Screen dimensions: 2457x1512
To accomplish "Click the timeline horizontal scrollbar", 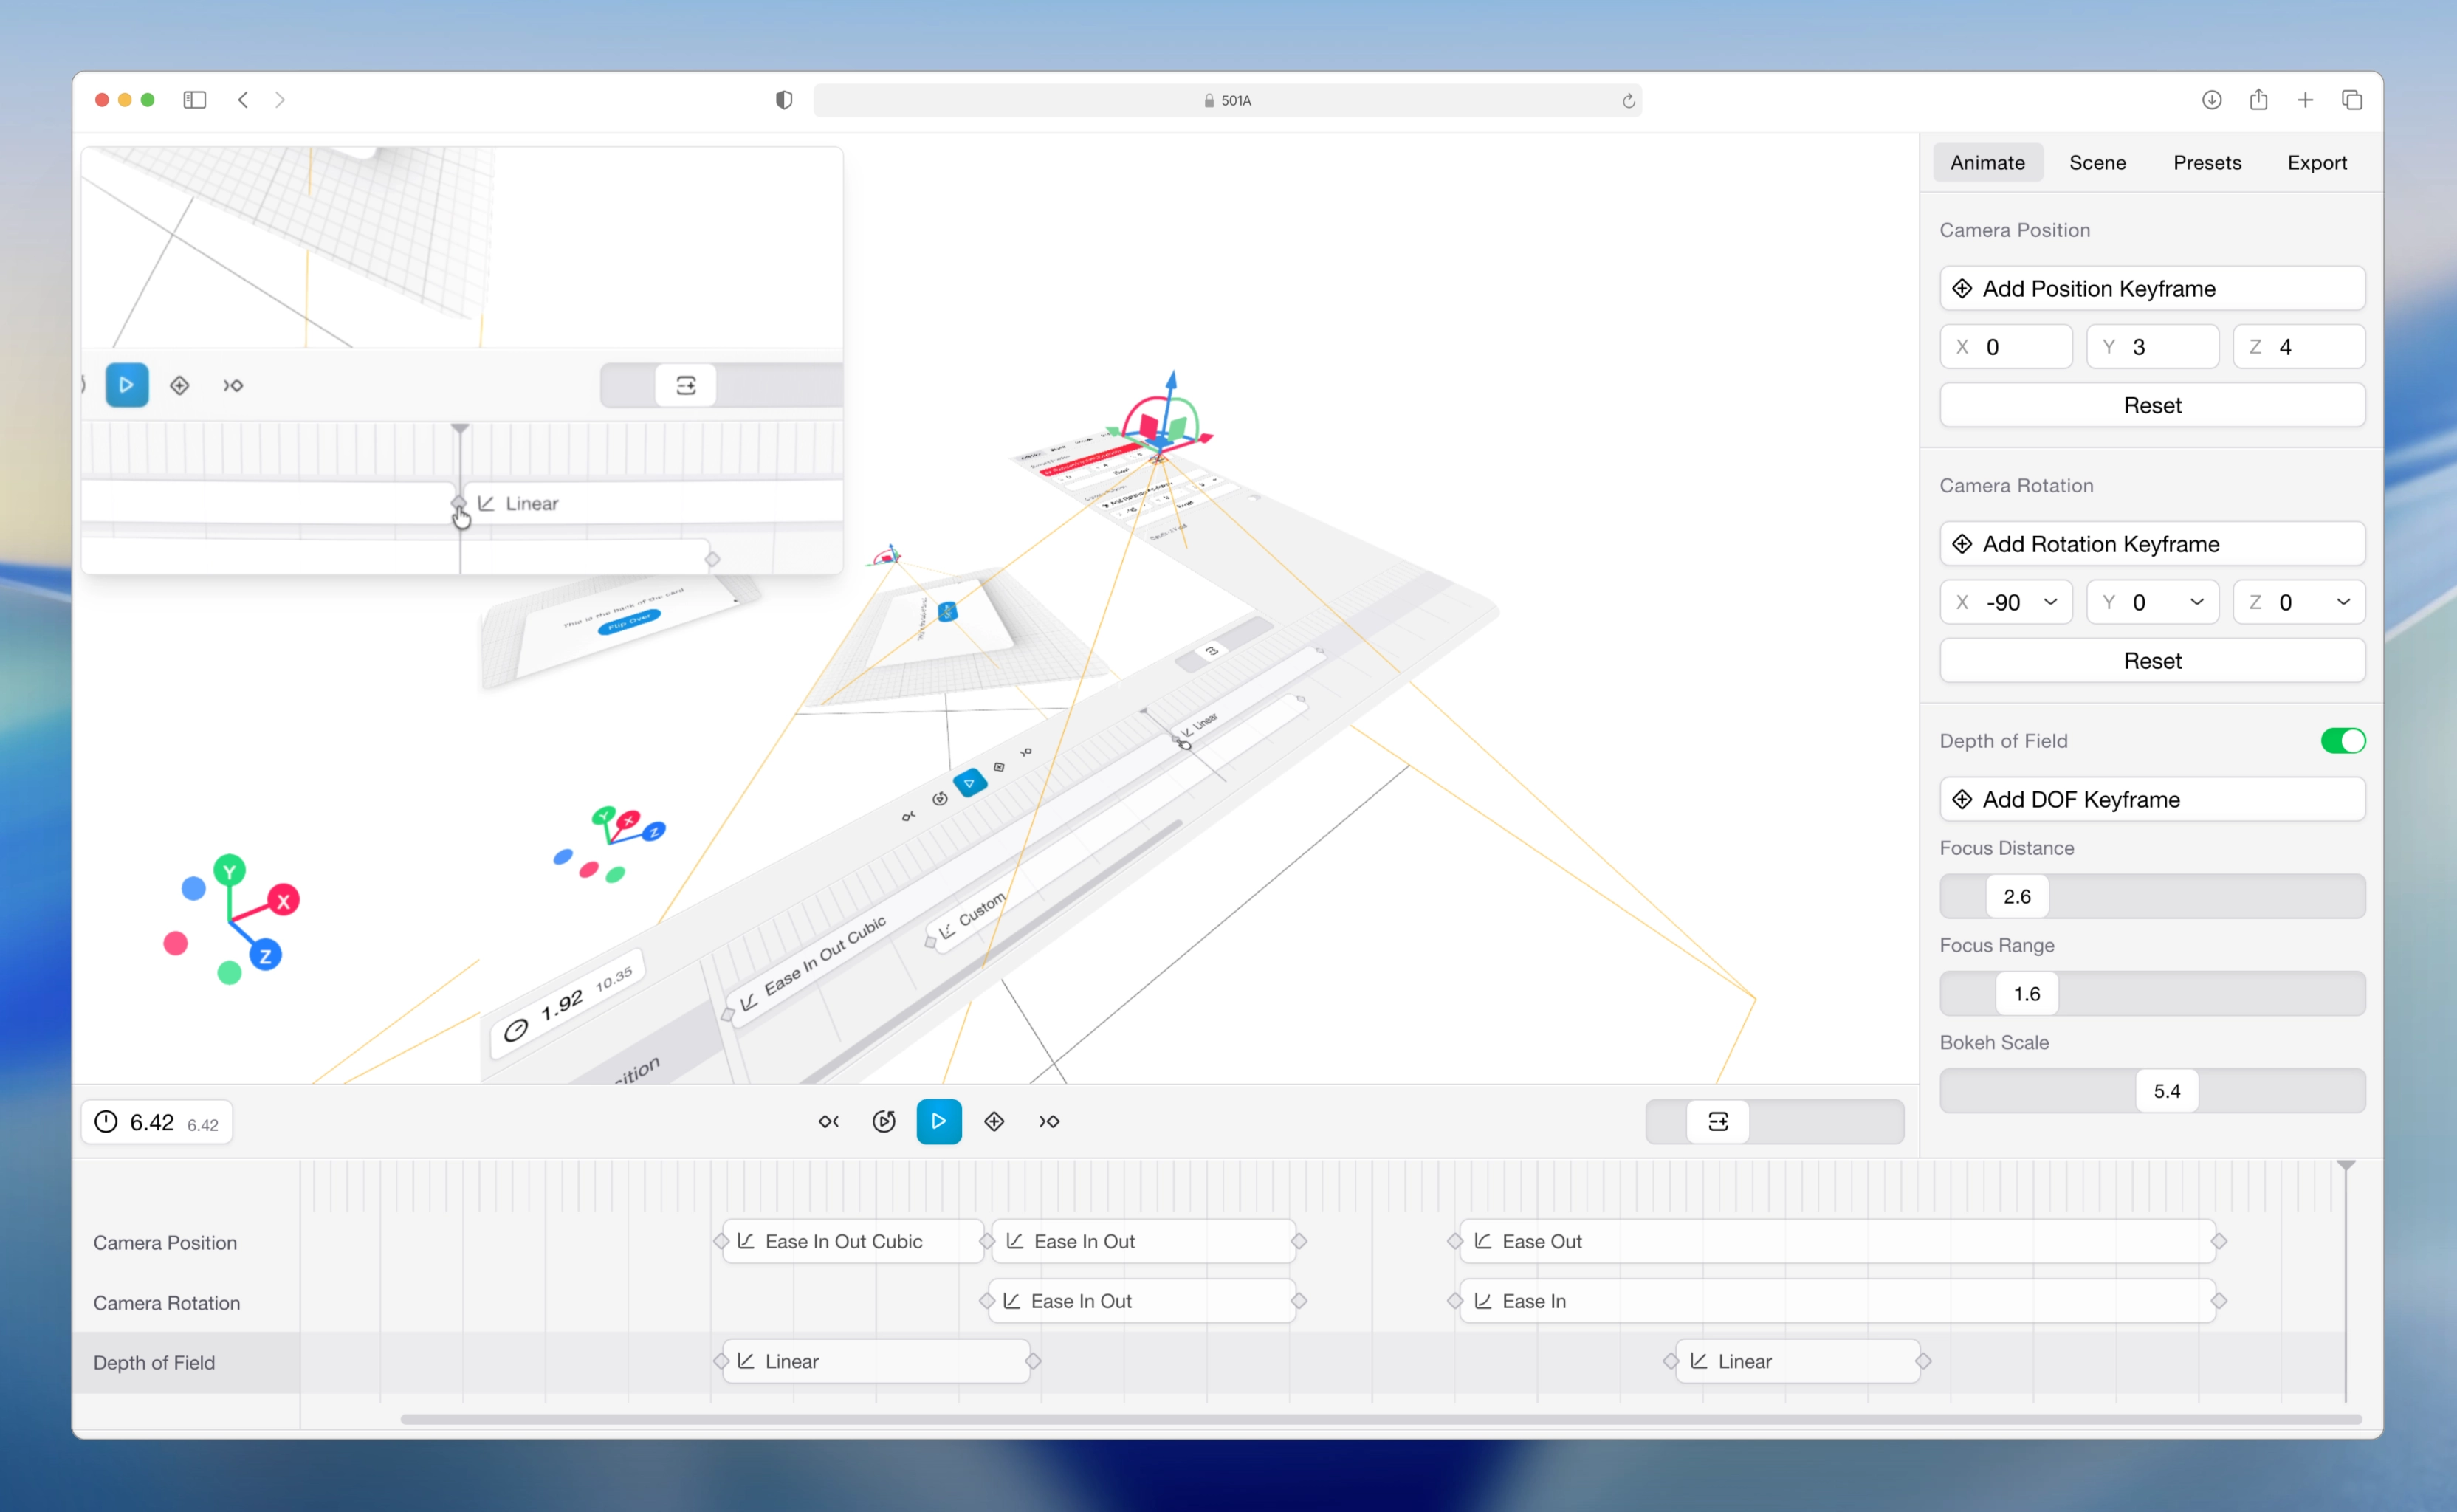I will pos(1381,1420).
